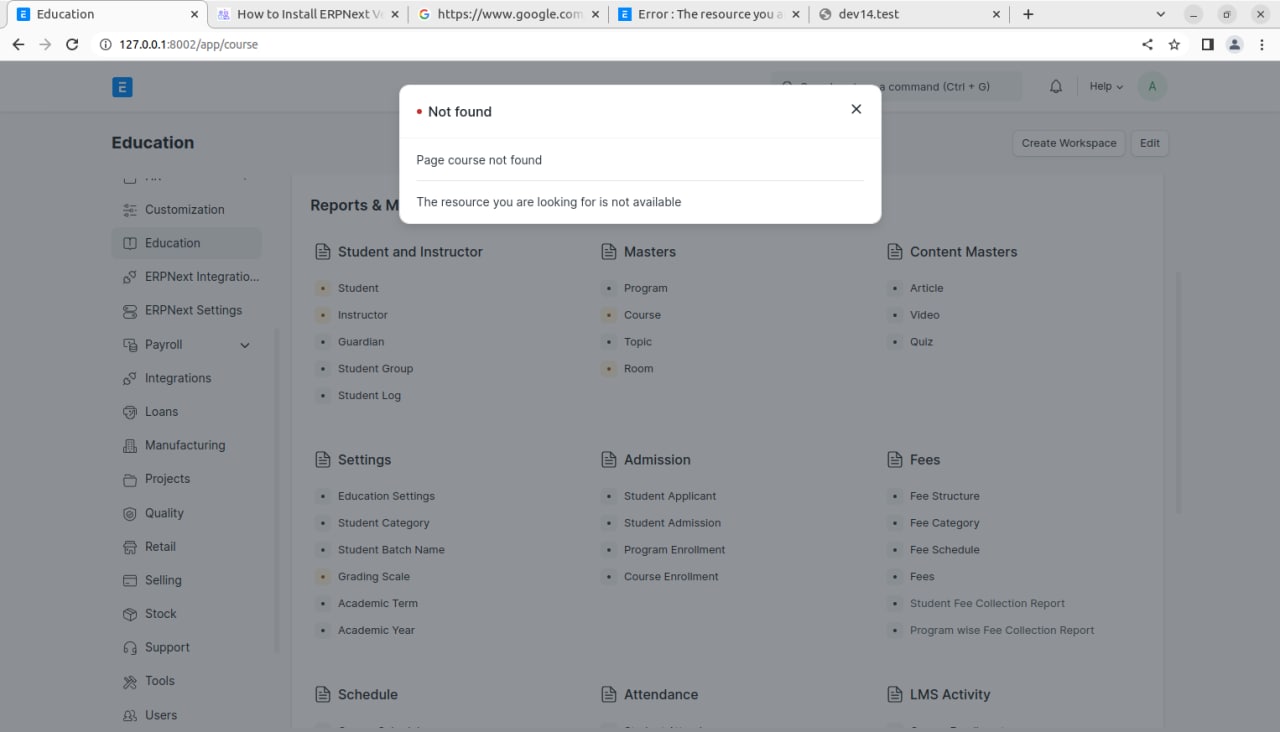The height and width of the screenshot is (732, 1280).
Task: Open Education Settings link
Action: pyautogui.click(x=386, y=496)
